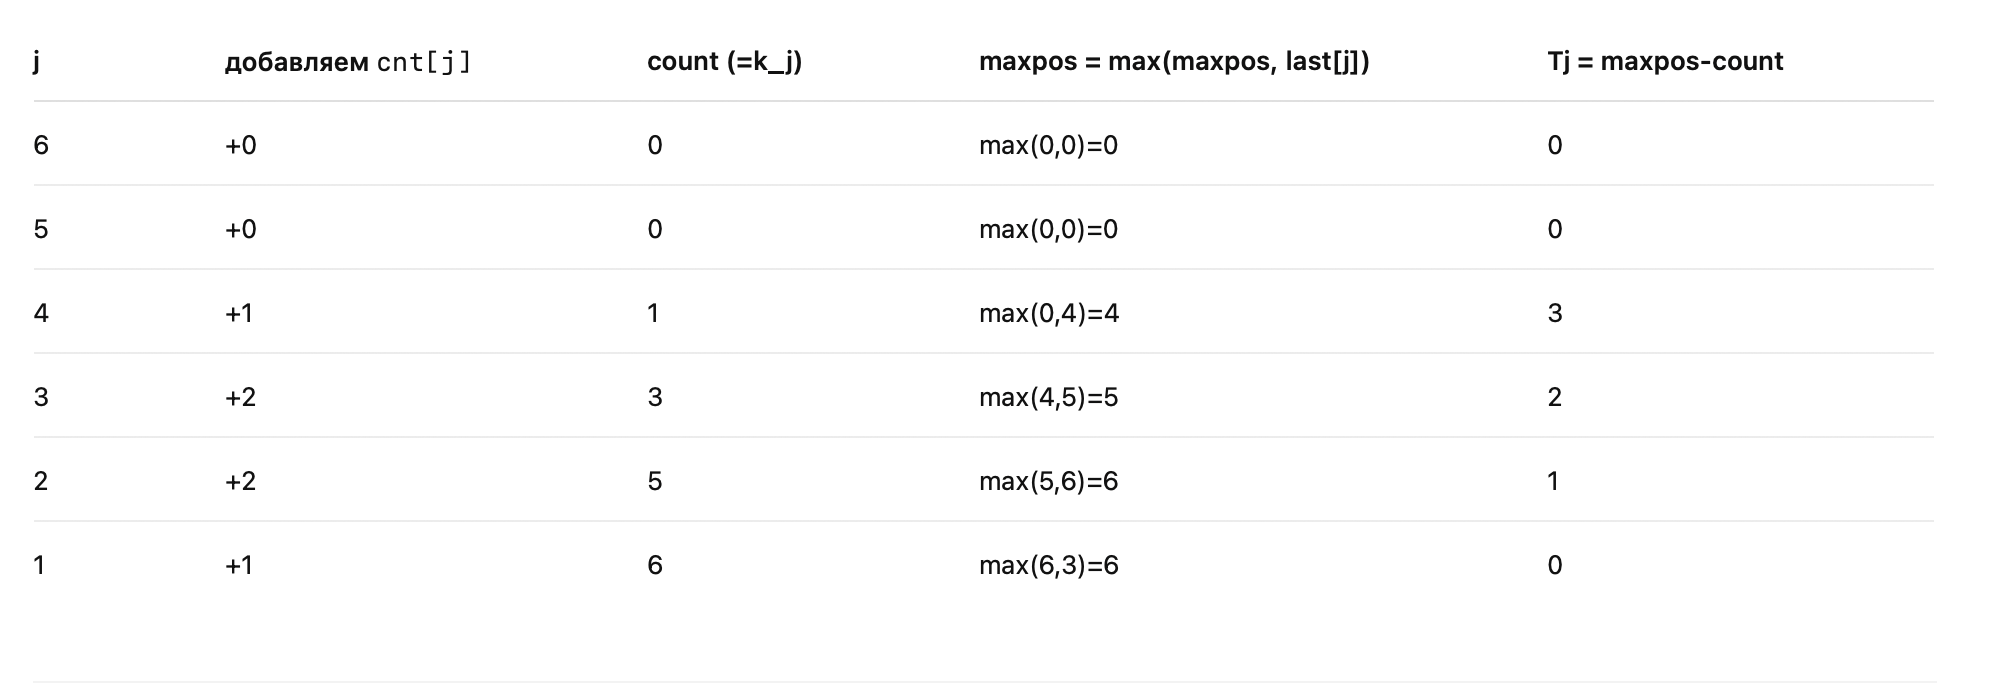The height and width of the screenshot is (684, 2000).
Task: Click the "j" column header
Action: coord(37,62)
